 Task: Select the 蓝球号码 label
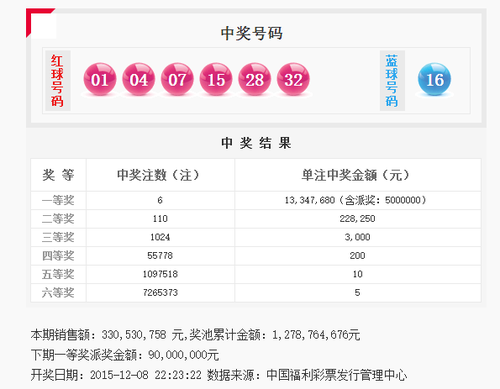(392, 81)
